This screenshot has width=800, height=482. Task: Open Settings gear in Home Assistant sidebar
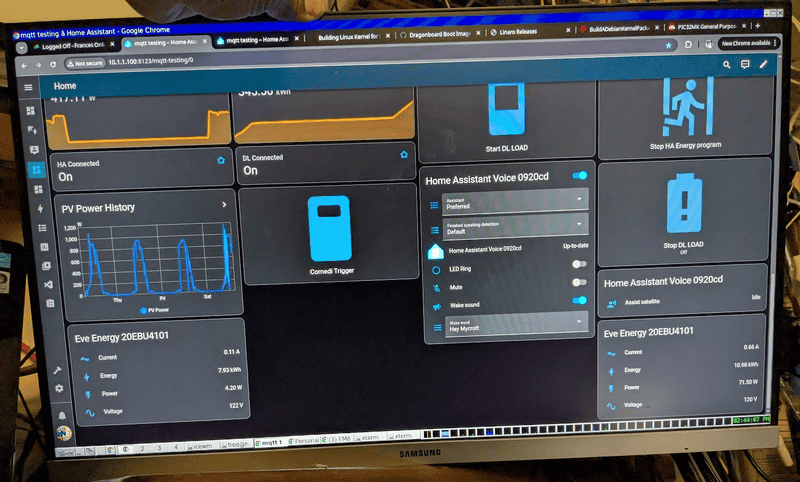click(59, 389)
